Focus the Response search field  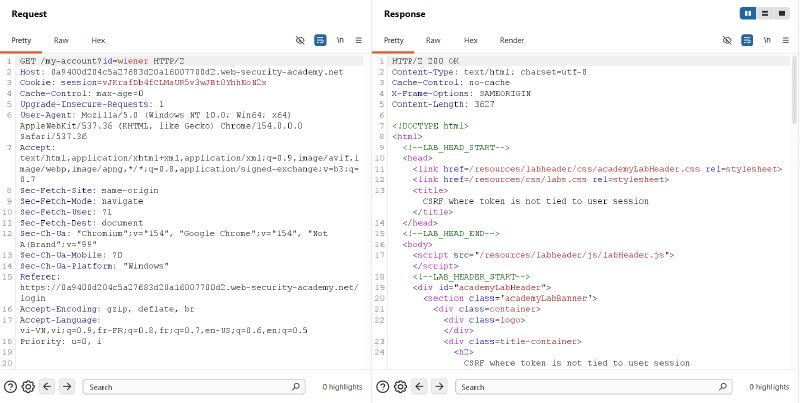click(593, 387)
